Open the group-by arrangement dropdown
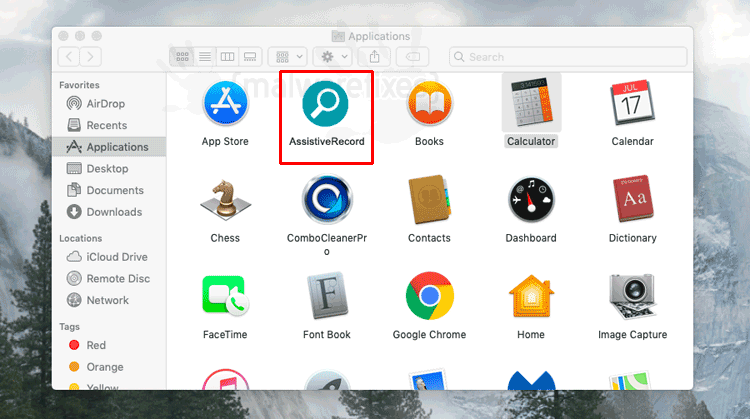Image resolution: width=750 pixels, height=419 pixels. click(287, 57)
